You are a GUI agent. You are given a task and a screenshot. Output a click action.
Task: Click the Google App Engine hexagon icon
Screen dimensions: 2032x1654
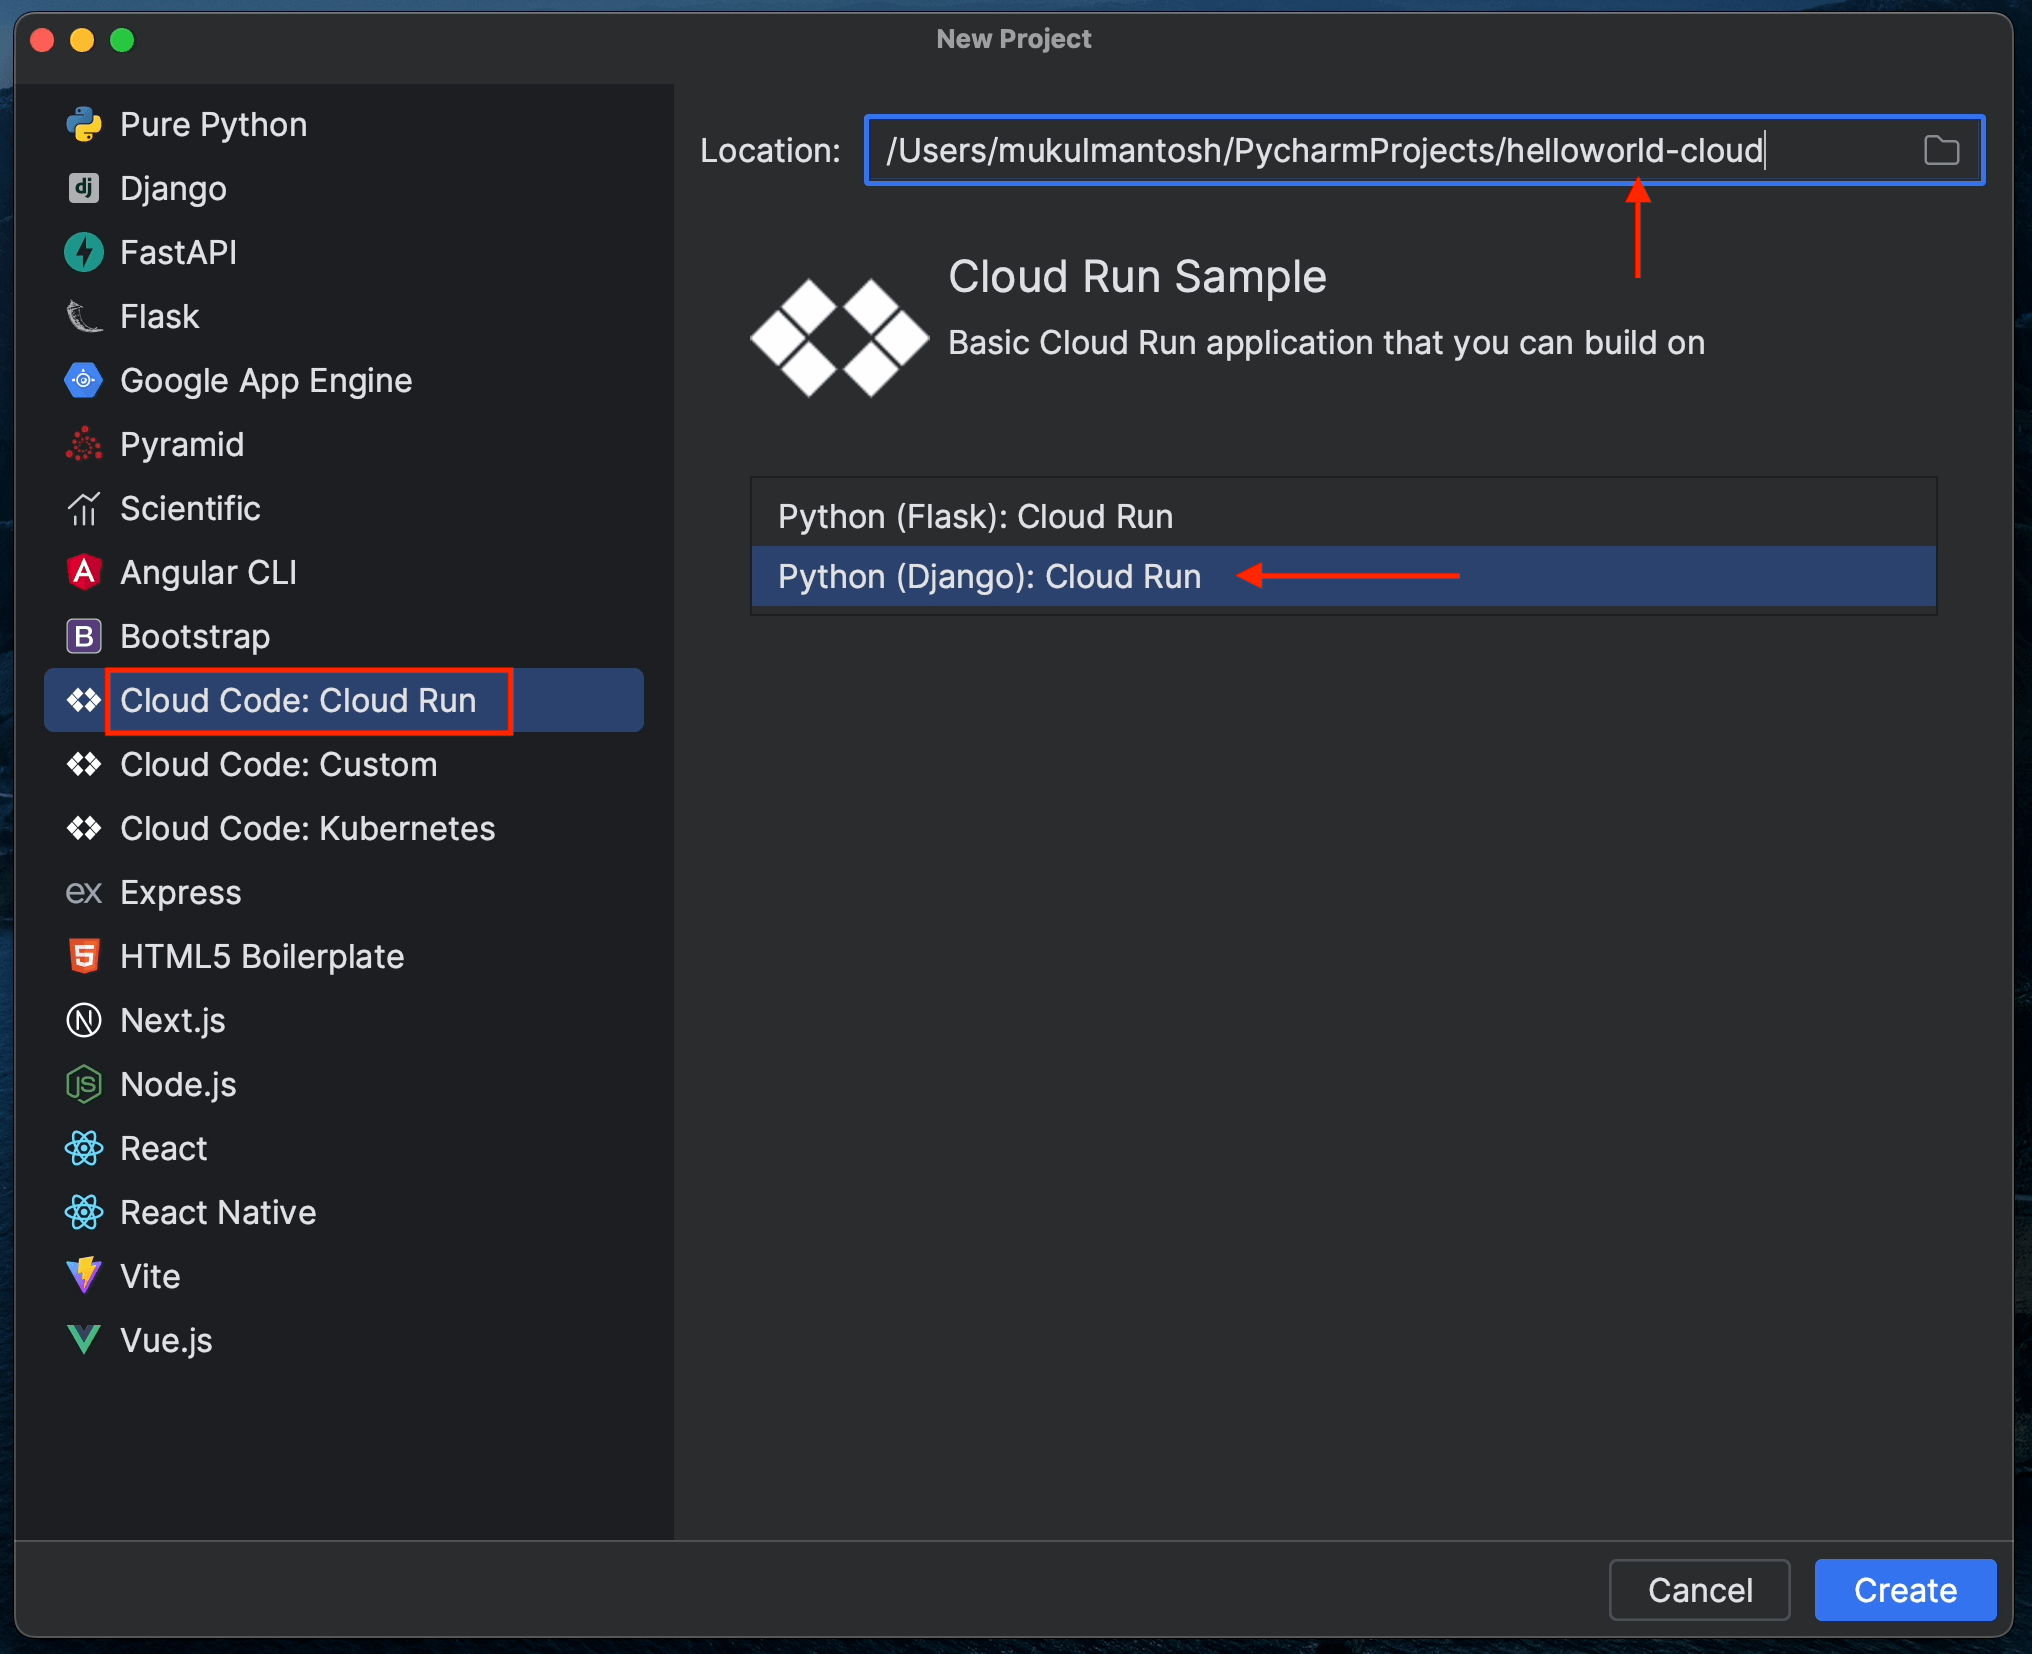pyautogui.click(x=84, y=380)
